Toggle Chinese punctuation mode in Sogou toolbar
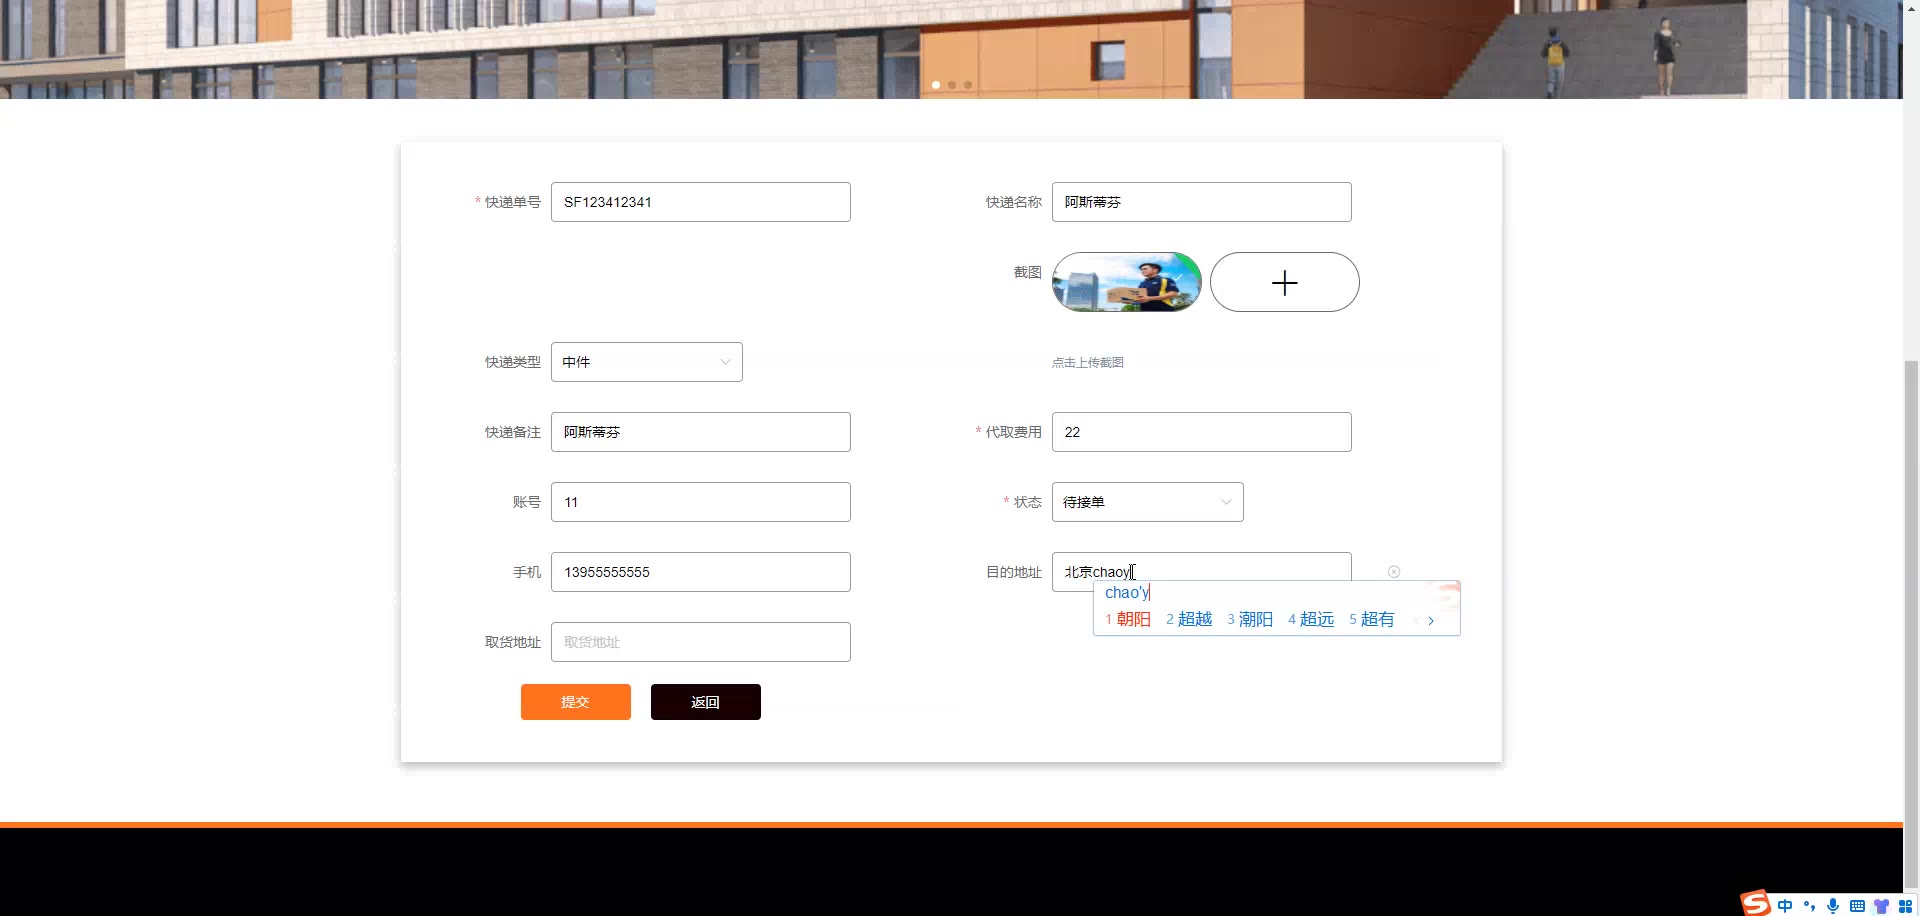Screen dimensions: 1920x916 [1809, 906]
